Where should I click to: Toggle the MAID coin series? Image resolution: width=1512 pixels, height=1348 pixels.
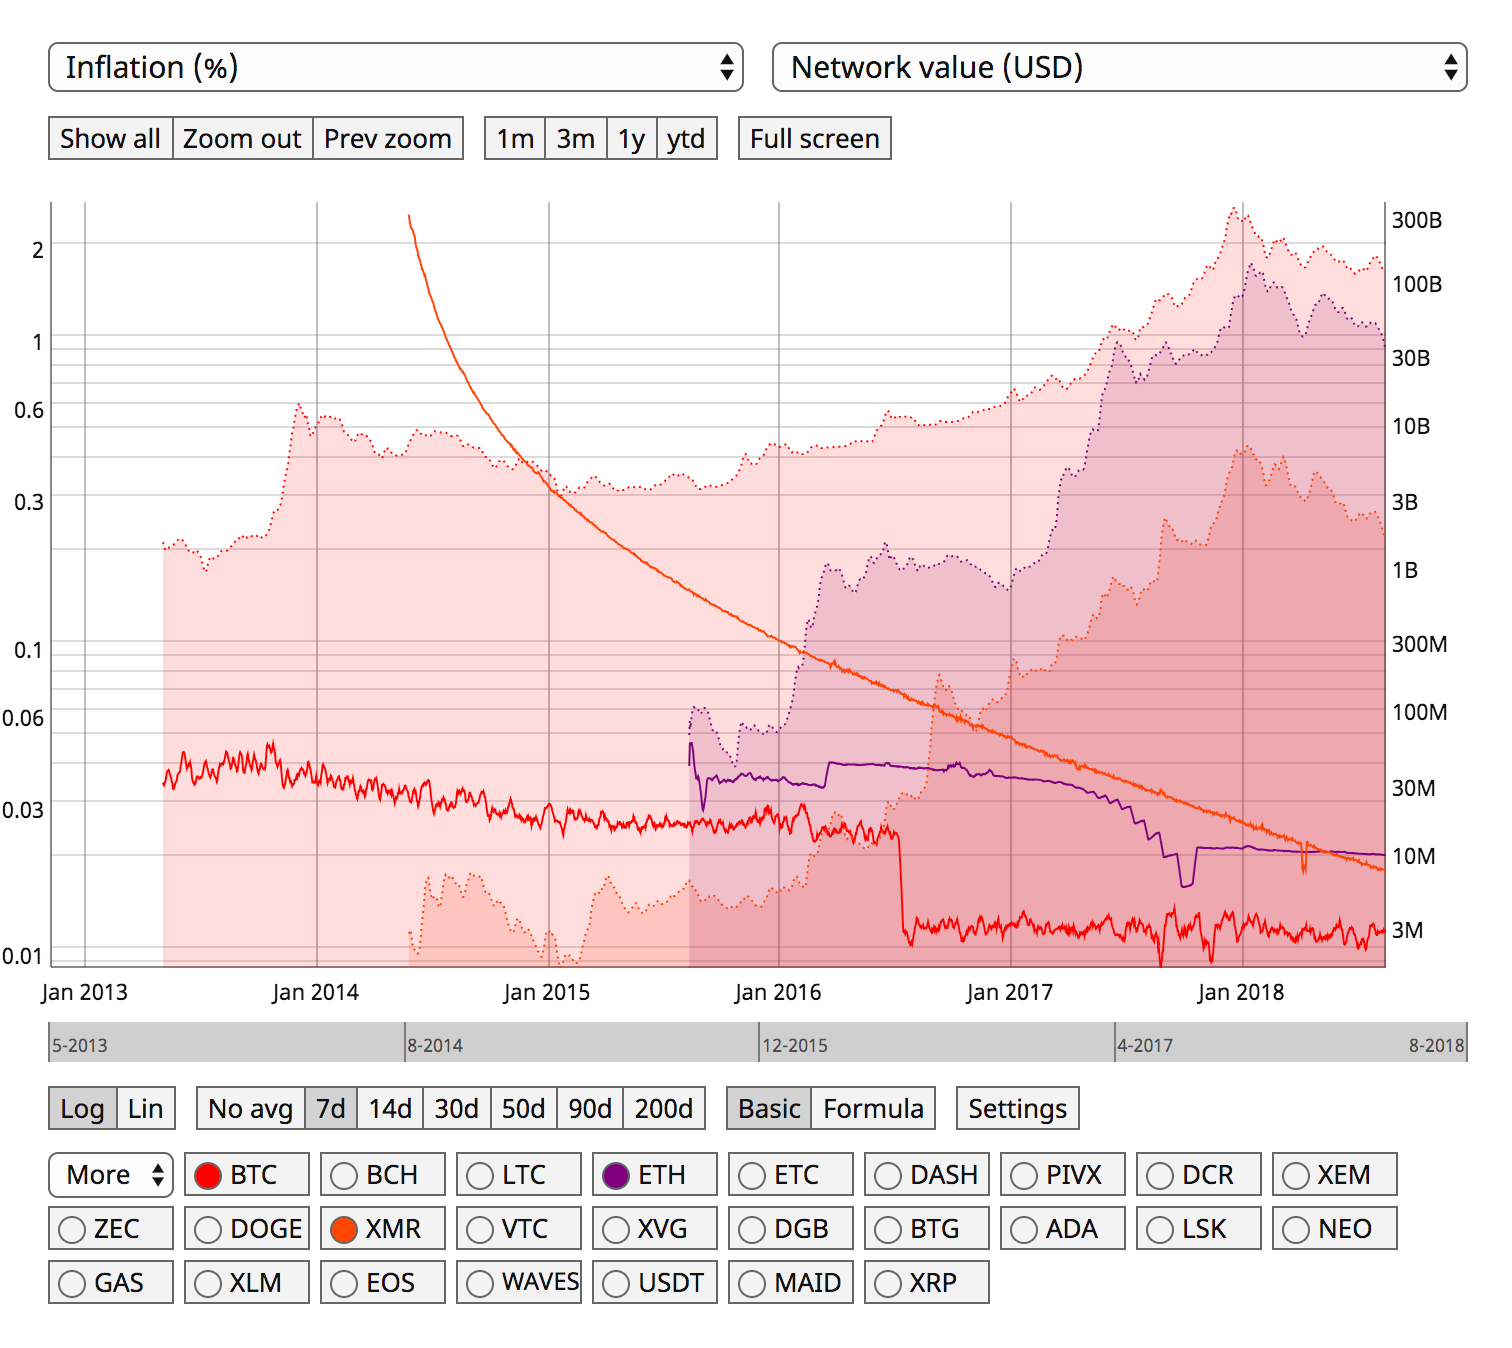791,1282
